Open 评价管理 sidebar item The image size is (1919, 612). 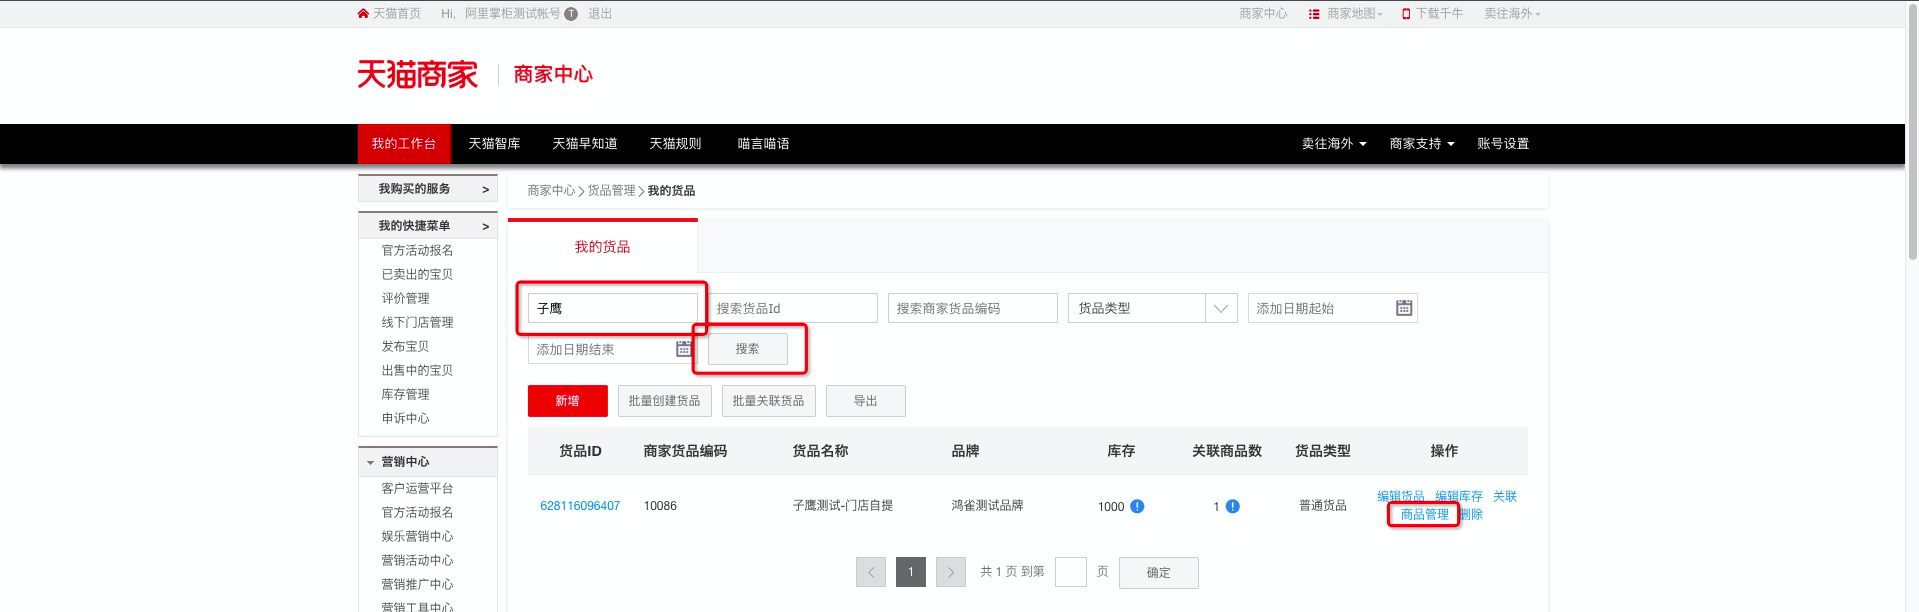point(405,299)
